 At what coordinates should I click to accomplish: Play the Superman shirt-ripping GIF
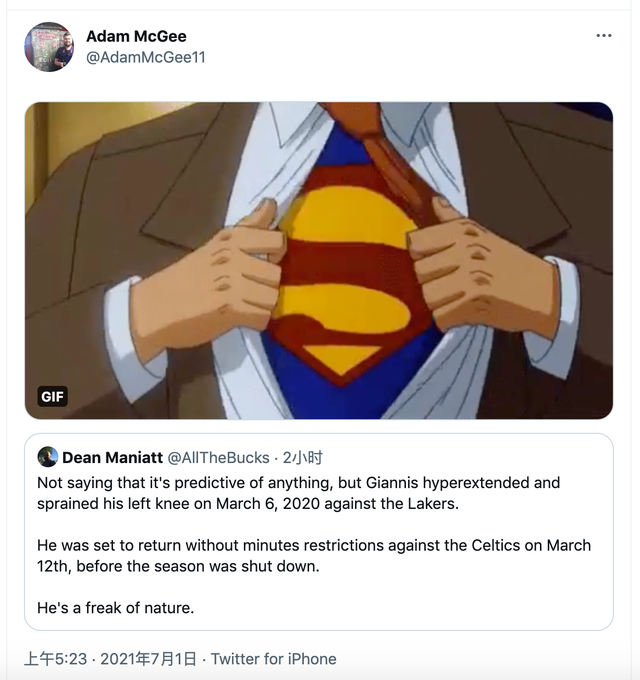[x=318, y=260]
